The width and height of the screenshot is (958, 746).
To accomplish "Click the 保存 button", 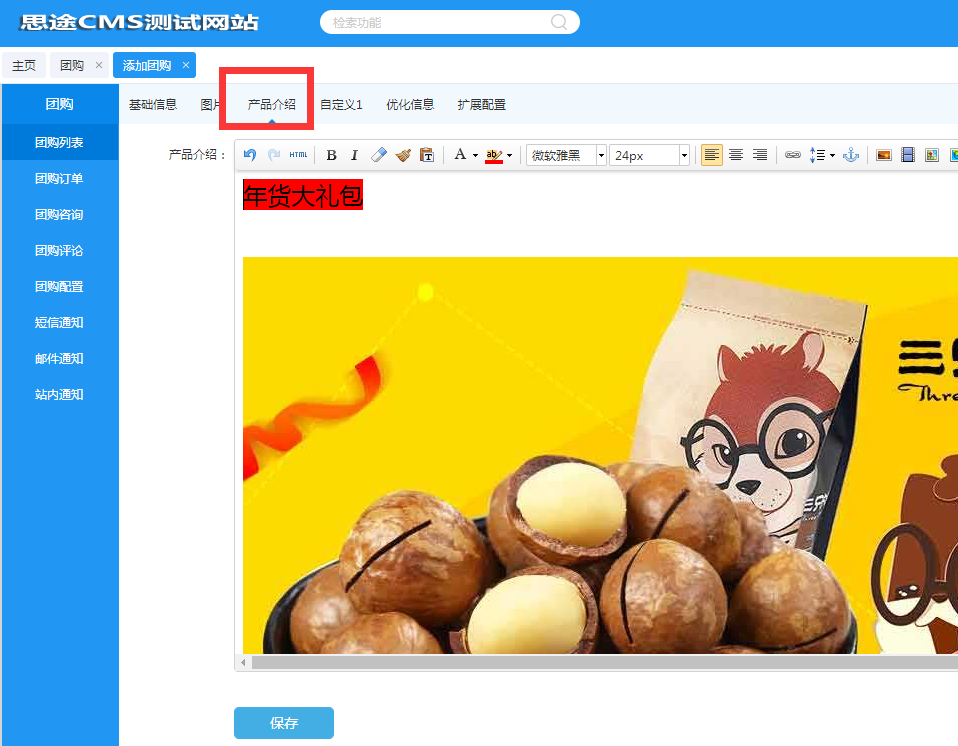I will click(283, 722).
